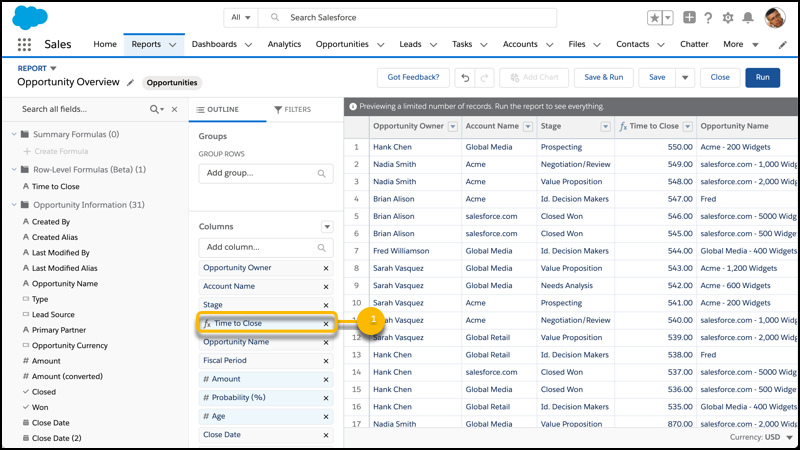
Task: Open Account Name column header menu
Action: tap(528, 127)
